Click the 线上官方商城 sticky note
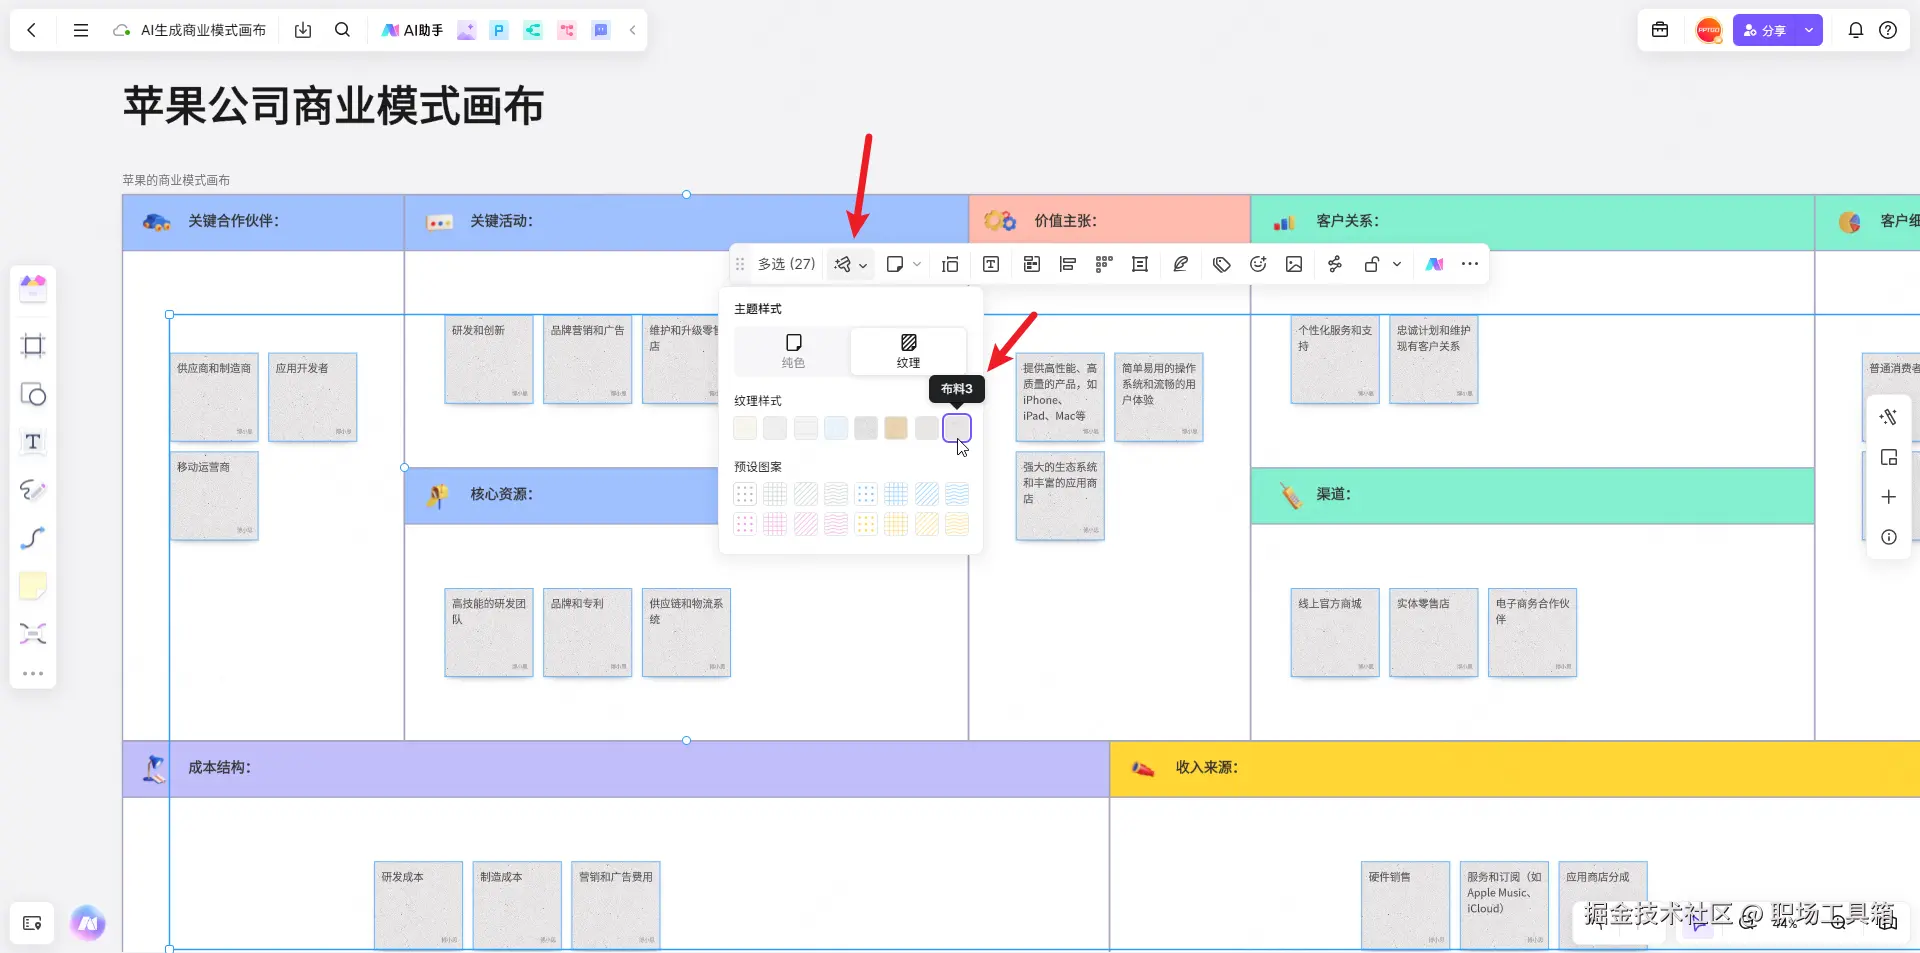Screen dimensions: 1920x953 (1335, 633)
